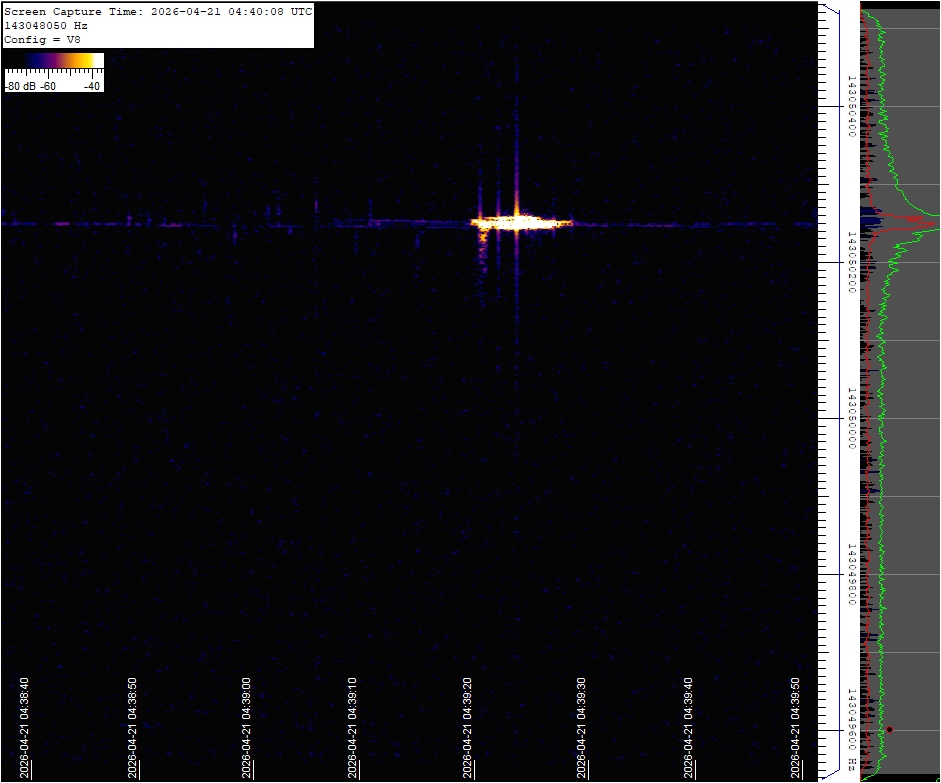941x783 pixels.
Task: Click the -40 label on dB legend
Action: (x=91, y=86)
